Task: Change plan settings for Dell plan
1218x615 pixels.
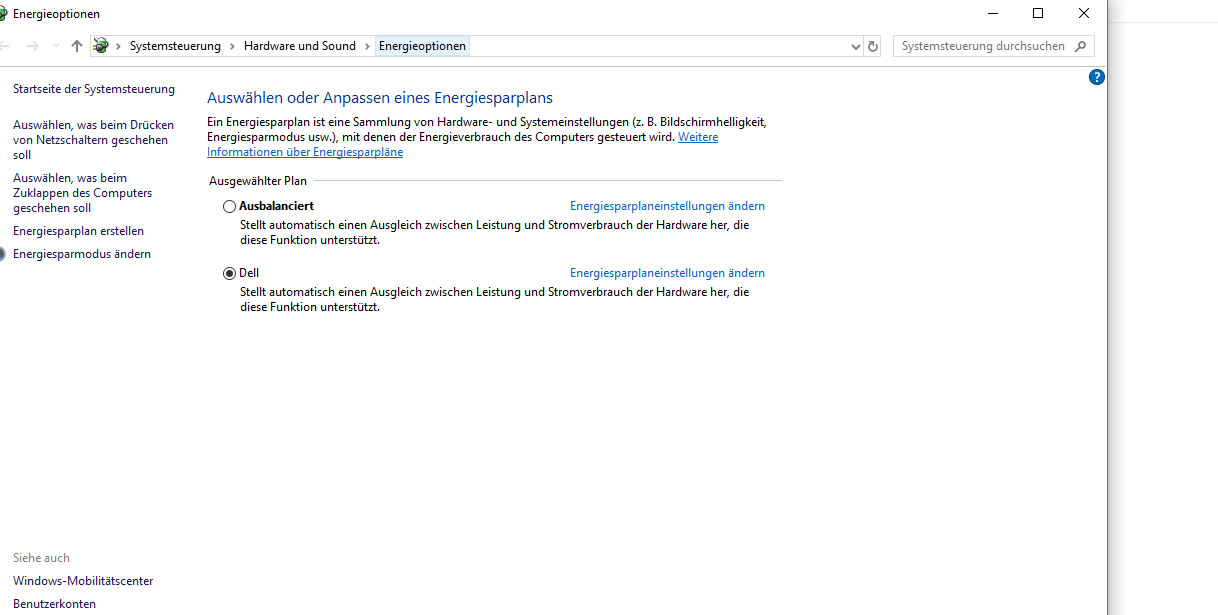Action: tap(667, 273)
